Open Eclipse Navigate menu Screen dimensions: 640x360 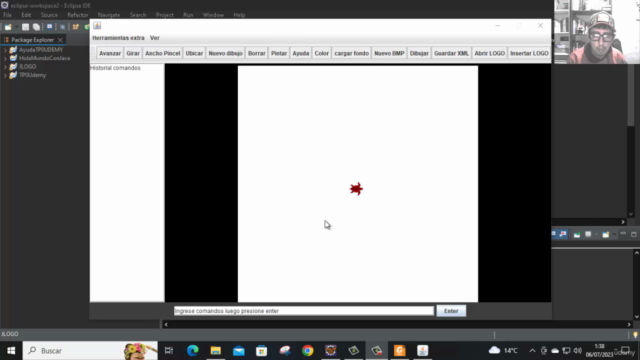109,15
